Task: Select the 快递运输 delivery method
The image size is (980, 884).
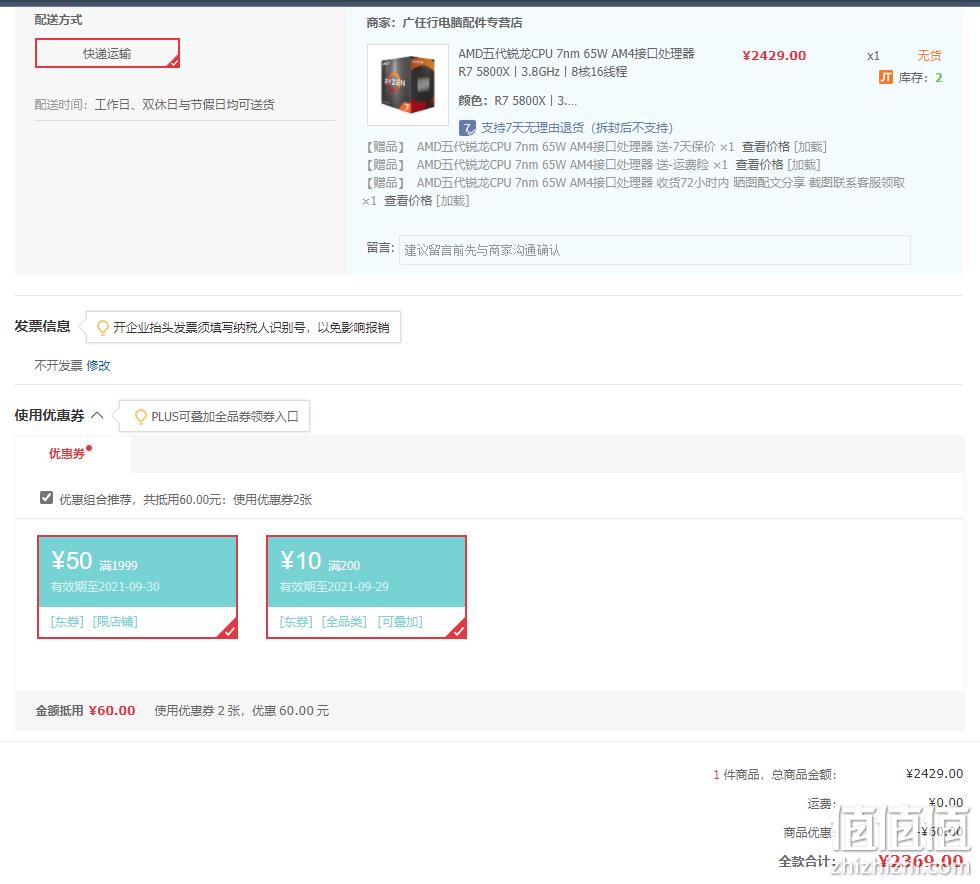Action: [x=108, y=53]
